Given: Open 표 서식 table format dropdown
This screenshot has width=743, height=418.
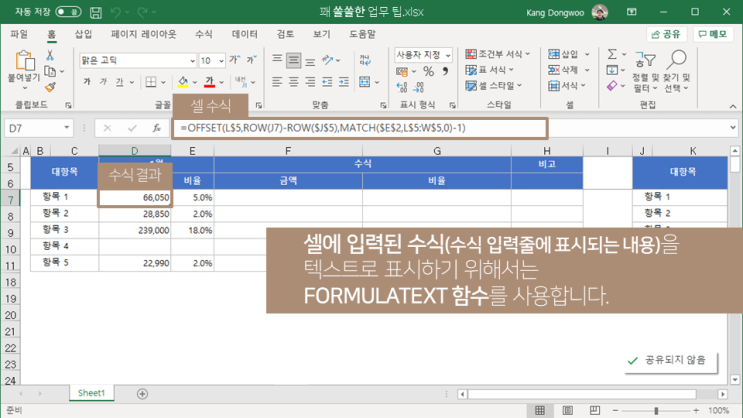Looking at the screenshot, I should [489, 70].
